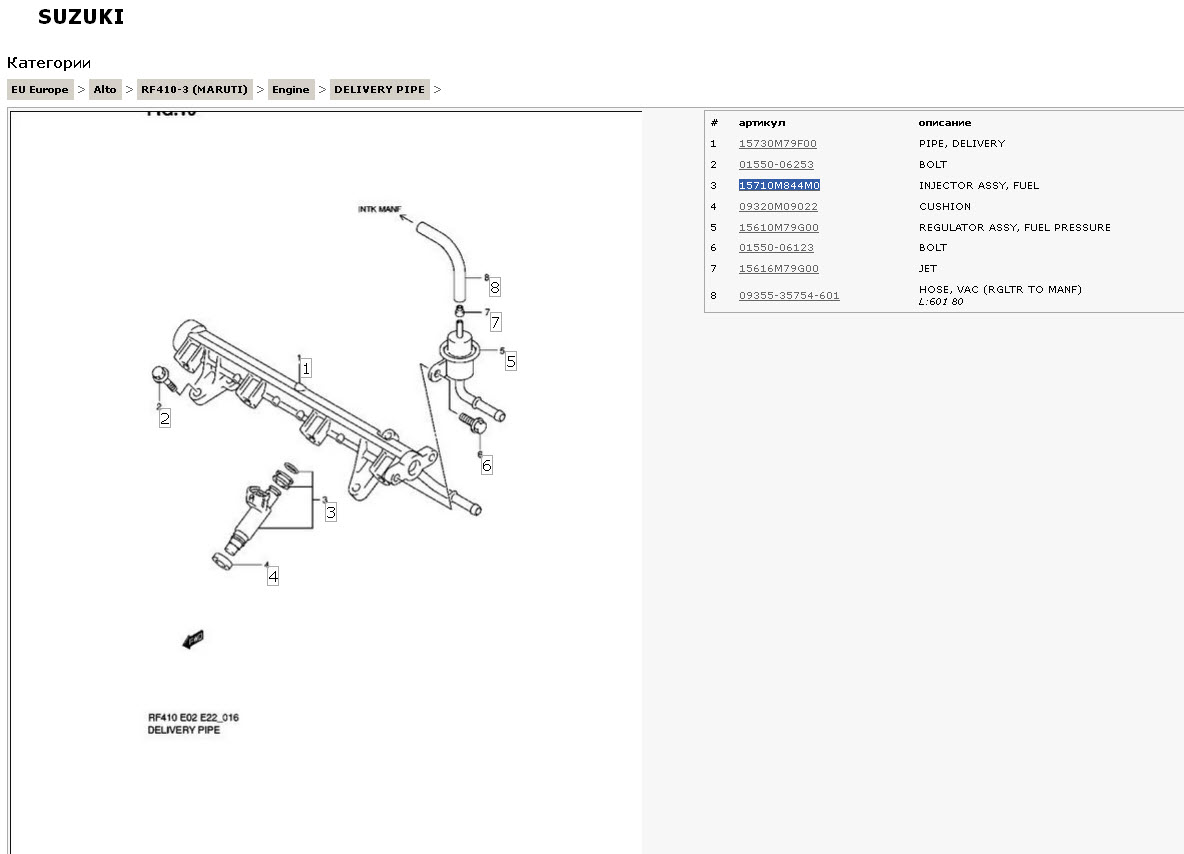Viewport: 1184px width, 854px height.
Task: Click the CUSHION description text
Action: pos(945,206)
